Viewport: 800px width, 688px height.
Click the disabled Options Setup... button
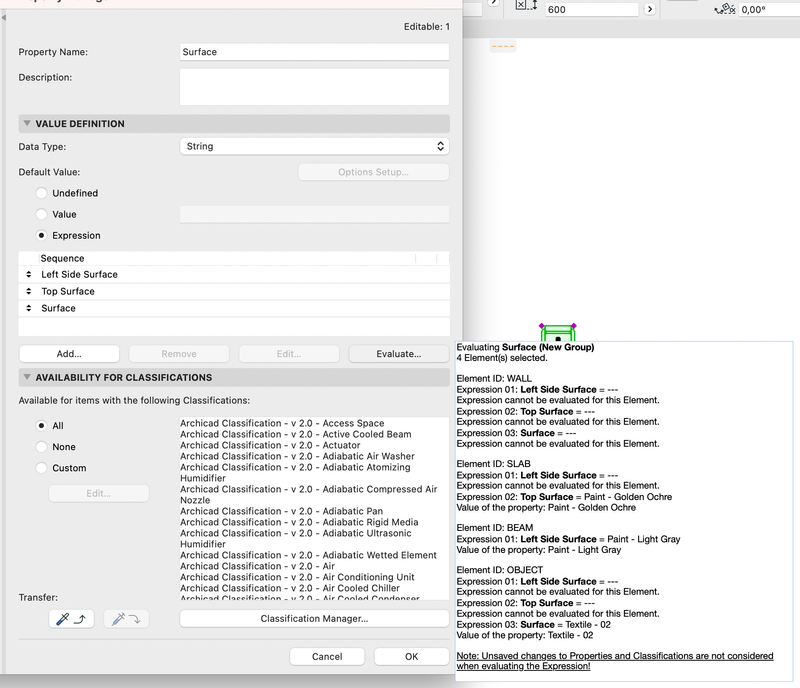[373, 172]
